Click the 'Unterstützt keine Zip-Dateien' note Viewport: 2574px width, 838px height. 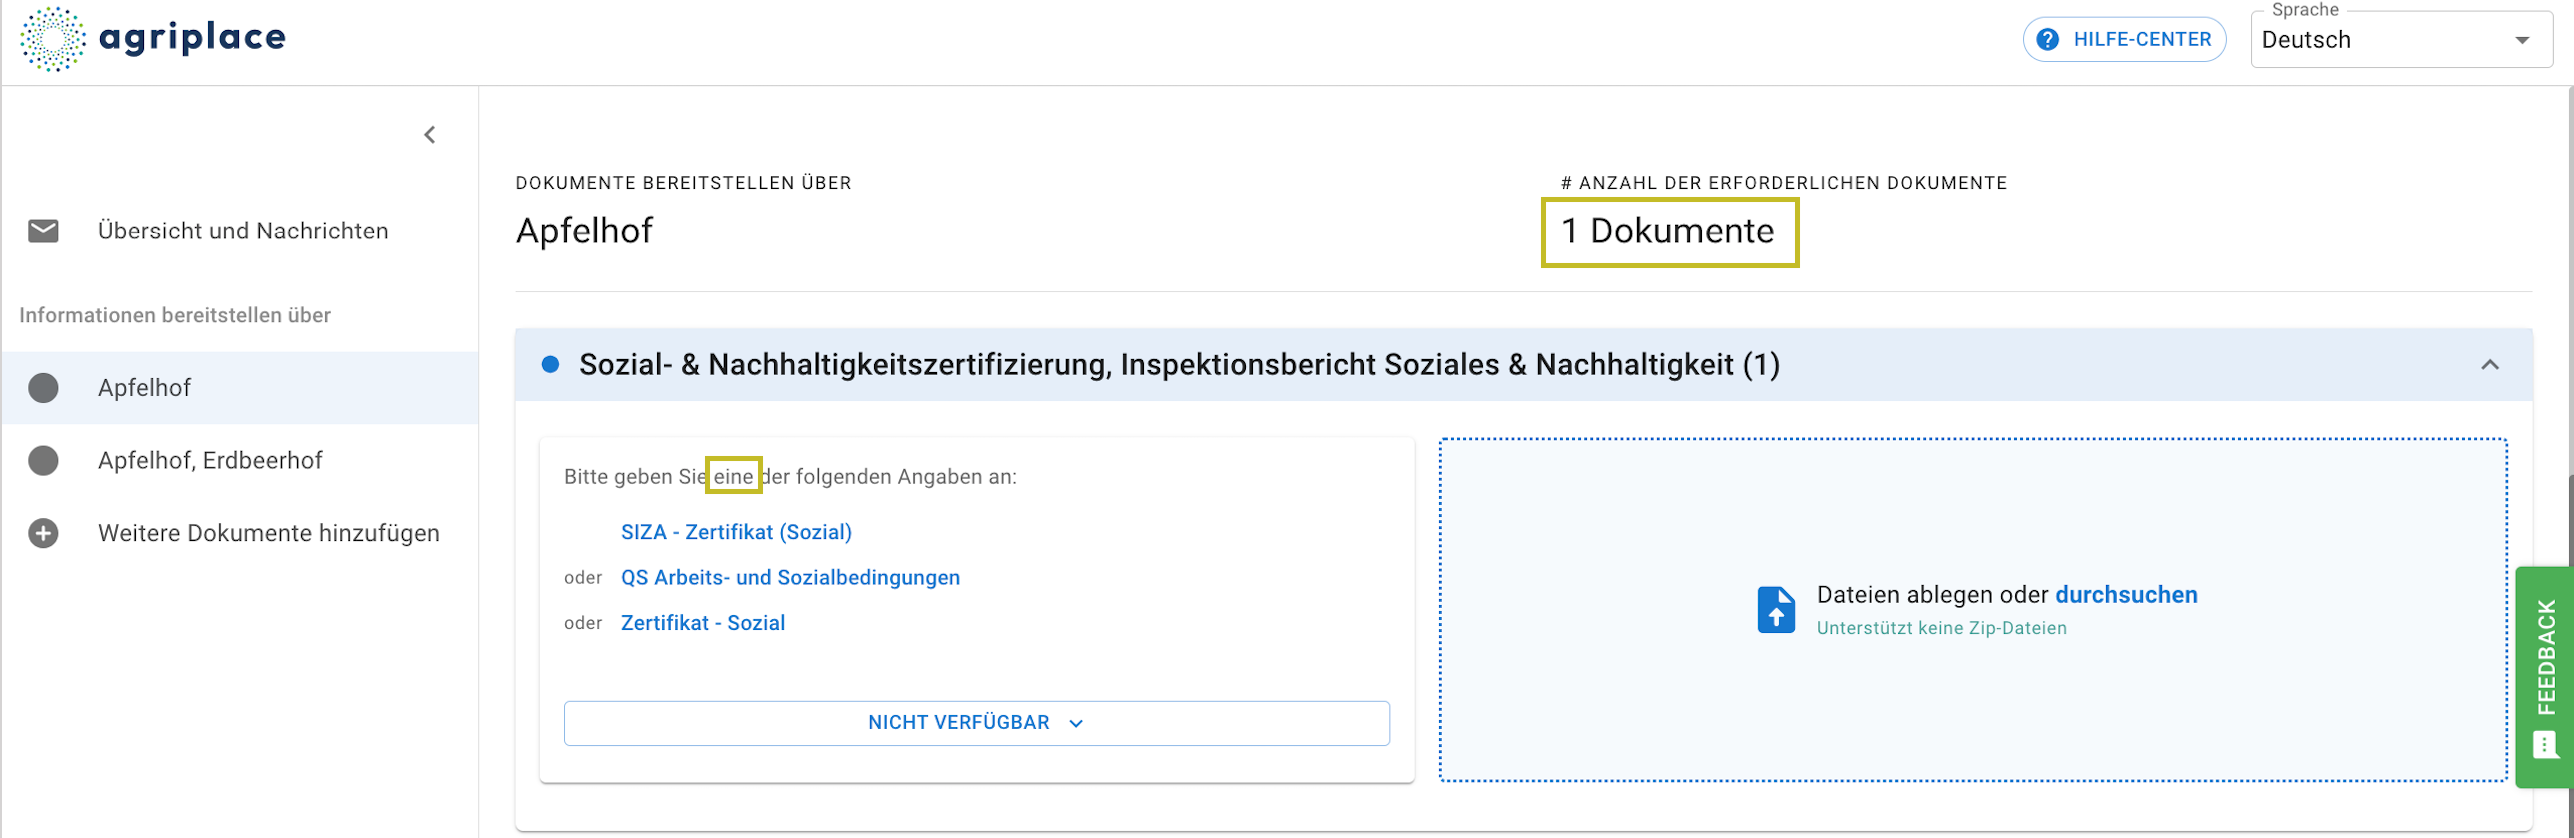click(x=1941, y=628)
